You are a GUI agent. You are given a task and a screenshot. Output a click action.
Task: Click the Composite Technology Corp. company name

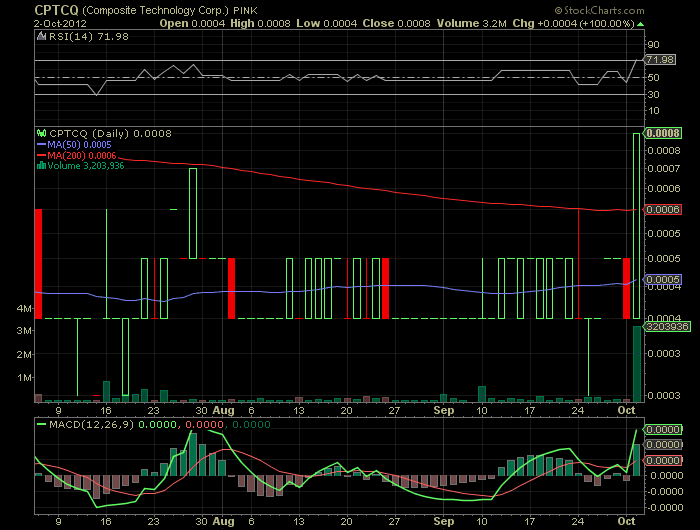155,10
